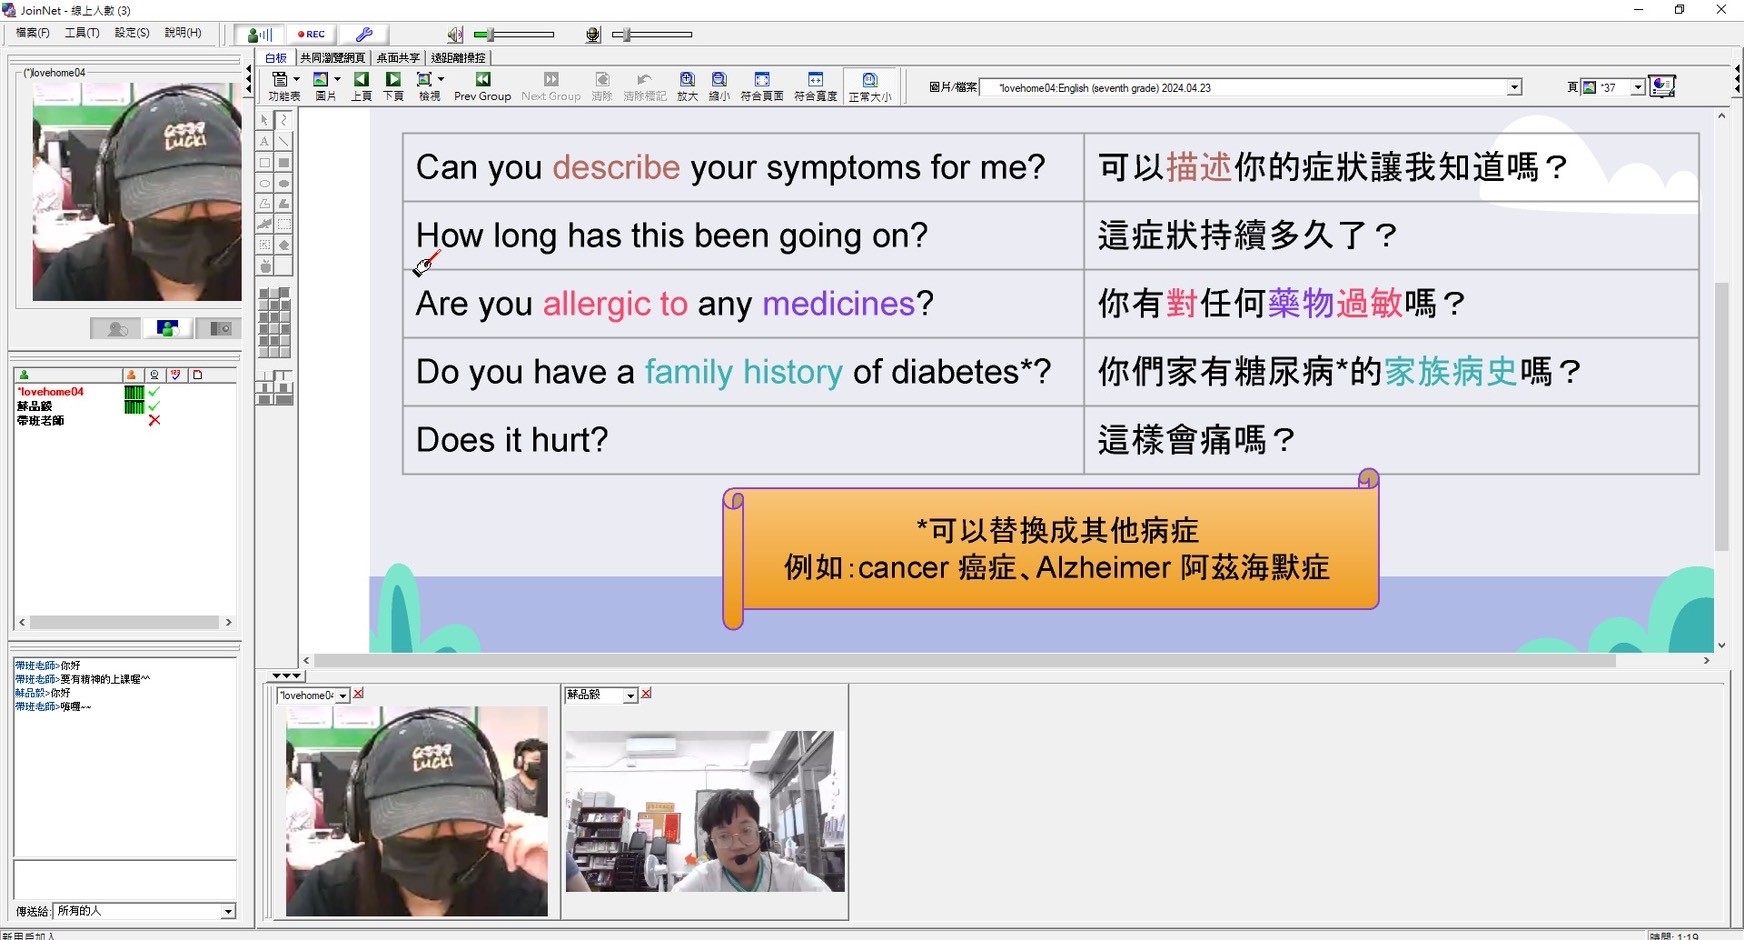The width and height of the screenshot is (1744, 940).
Task: Switch to the 桌面共享 tab
Action: pos(397,58)
